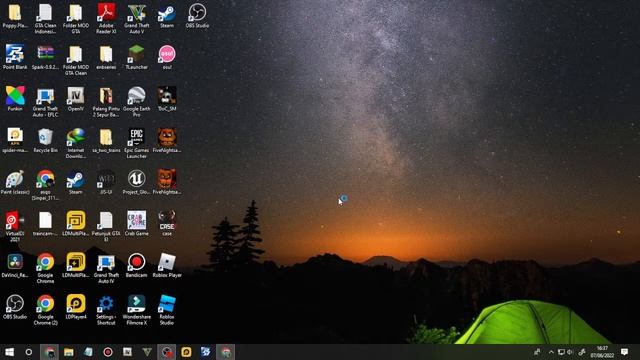Open the enbseries folder
Image resolution: width=640 pixels, height=360 pixels.
click(x=106, y=57)
